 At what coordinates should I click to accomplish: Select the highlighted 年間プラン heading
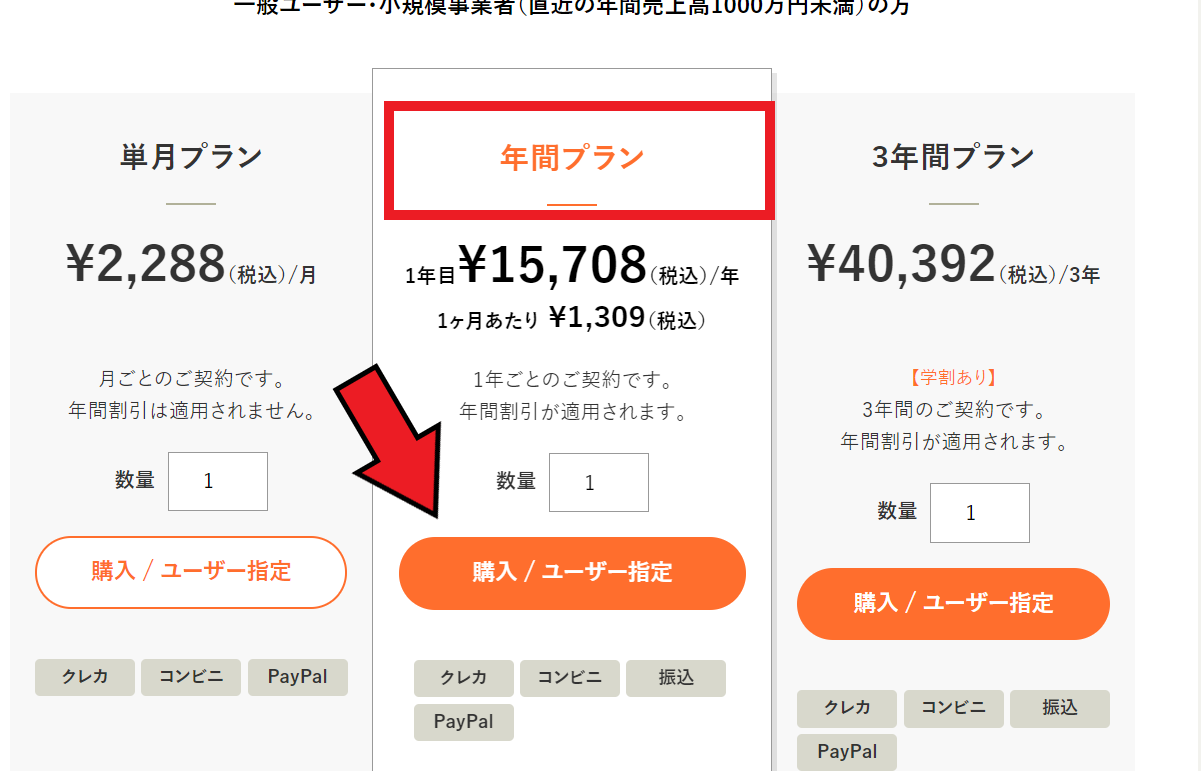(572, 157)
